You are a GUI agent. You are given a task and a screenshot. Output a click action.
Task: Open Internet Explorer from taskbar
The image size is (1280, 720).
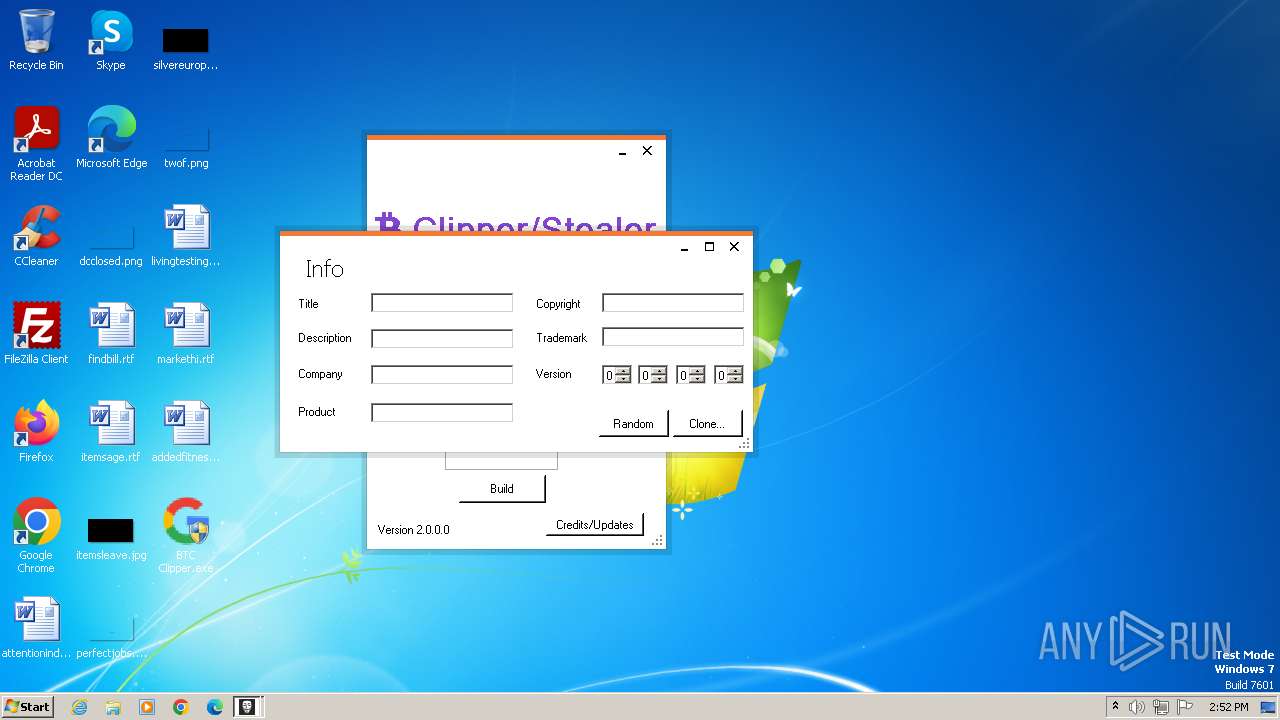tap(79, 707)
